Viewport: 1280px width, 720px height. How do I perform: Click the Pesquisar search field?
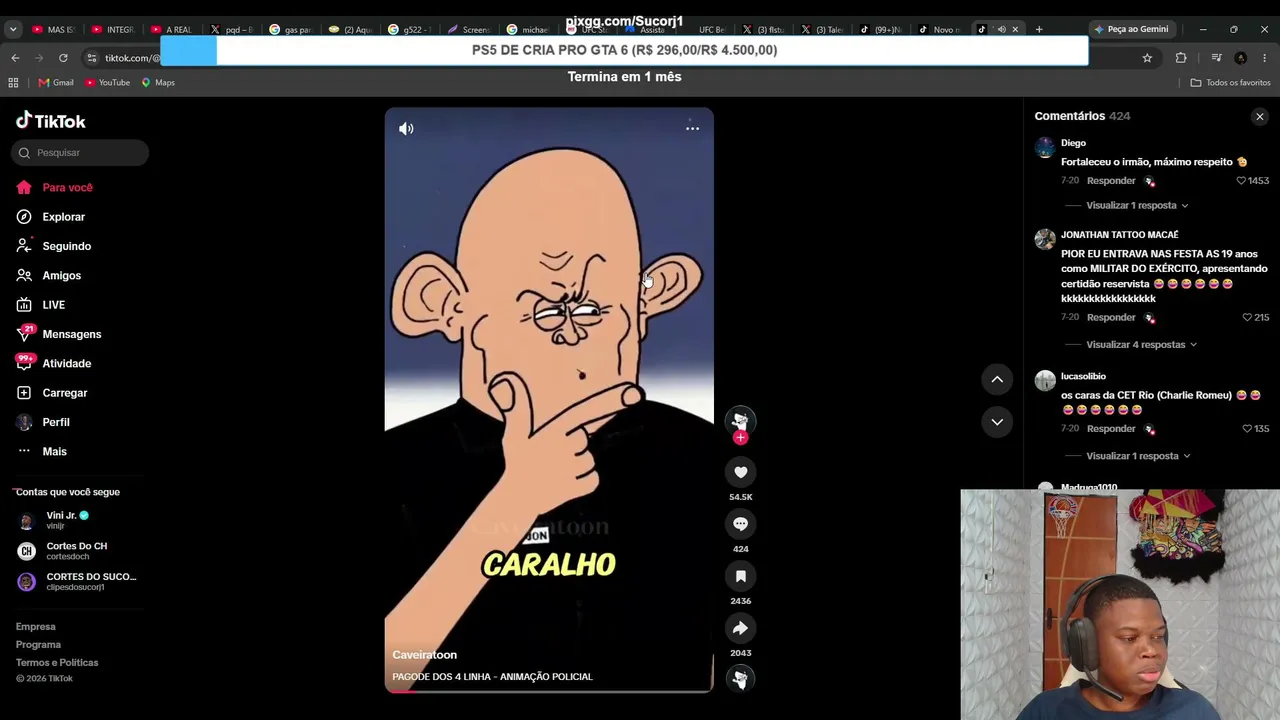pyautogui.click(x=80, y=153)
